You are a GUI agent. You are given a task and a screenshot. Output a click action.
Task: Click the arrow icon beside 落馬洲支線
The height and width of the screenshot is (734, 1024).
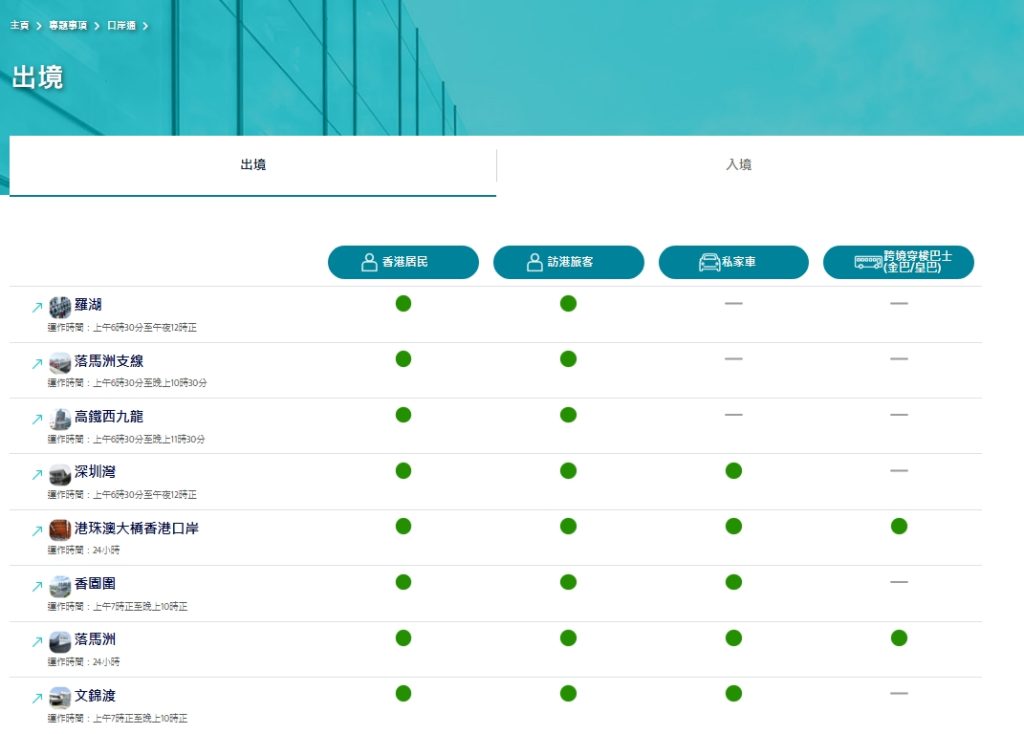point(37,364)
